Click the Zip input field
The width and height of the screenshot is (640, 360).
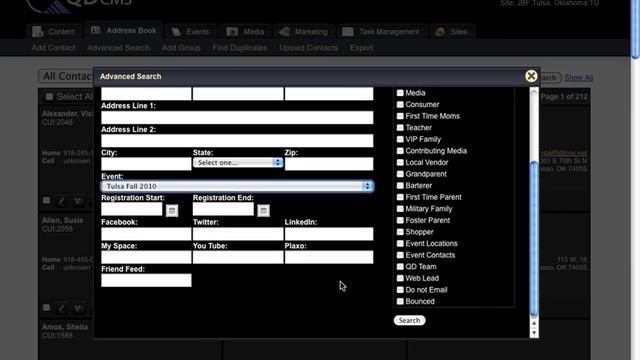pyautogui.click(x=329, y=164)
